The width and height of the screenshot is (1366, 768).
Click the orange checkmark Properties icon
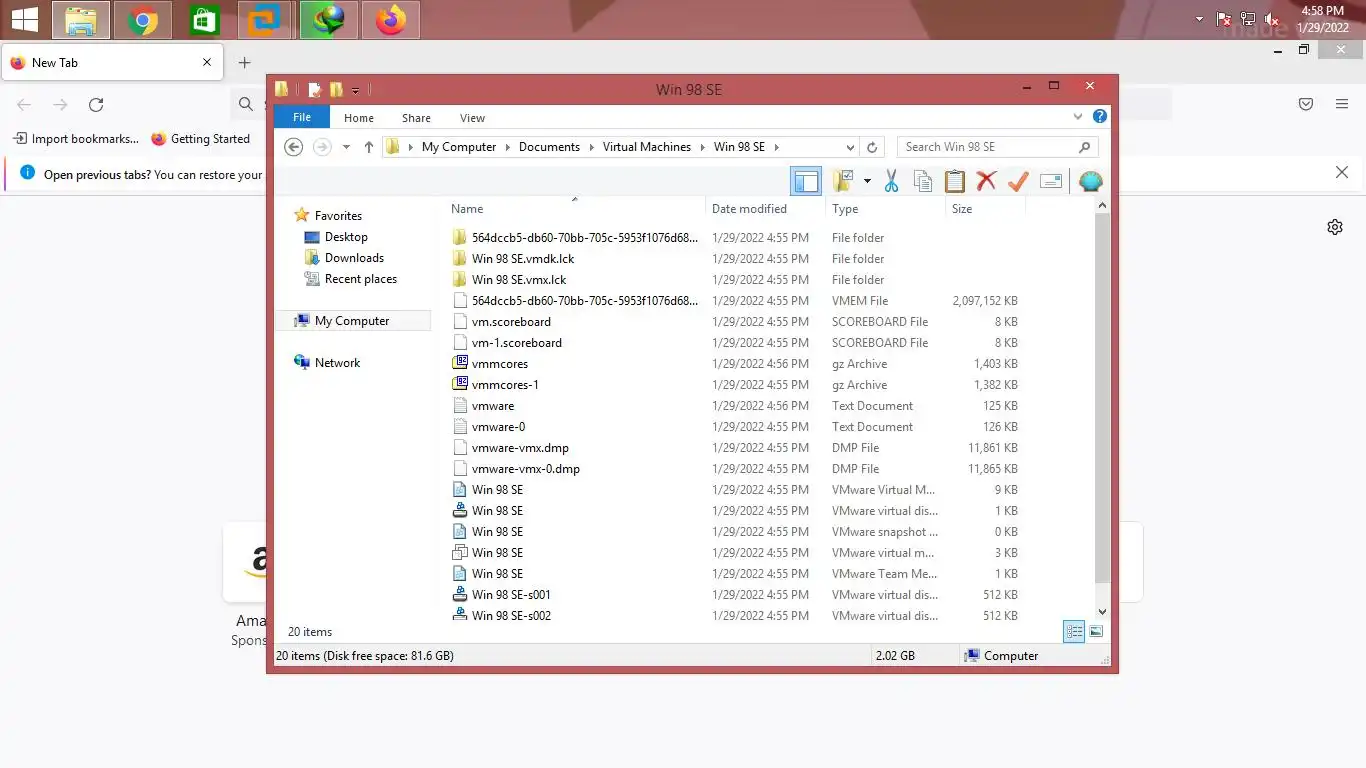pos(1018,181)
